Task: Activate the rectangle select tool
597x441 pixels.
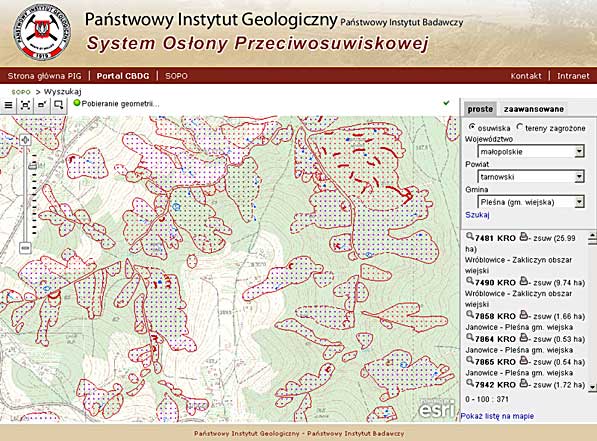Action: 59,105
